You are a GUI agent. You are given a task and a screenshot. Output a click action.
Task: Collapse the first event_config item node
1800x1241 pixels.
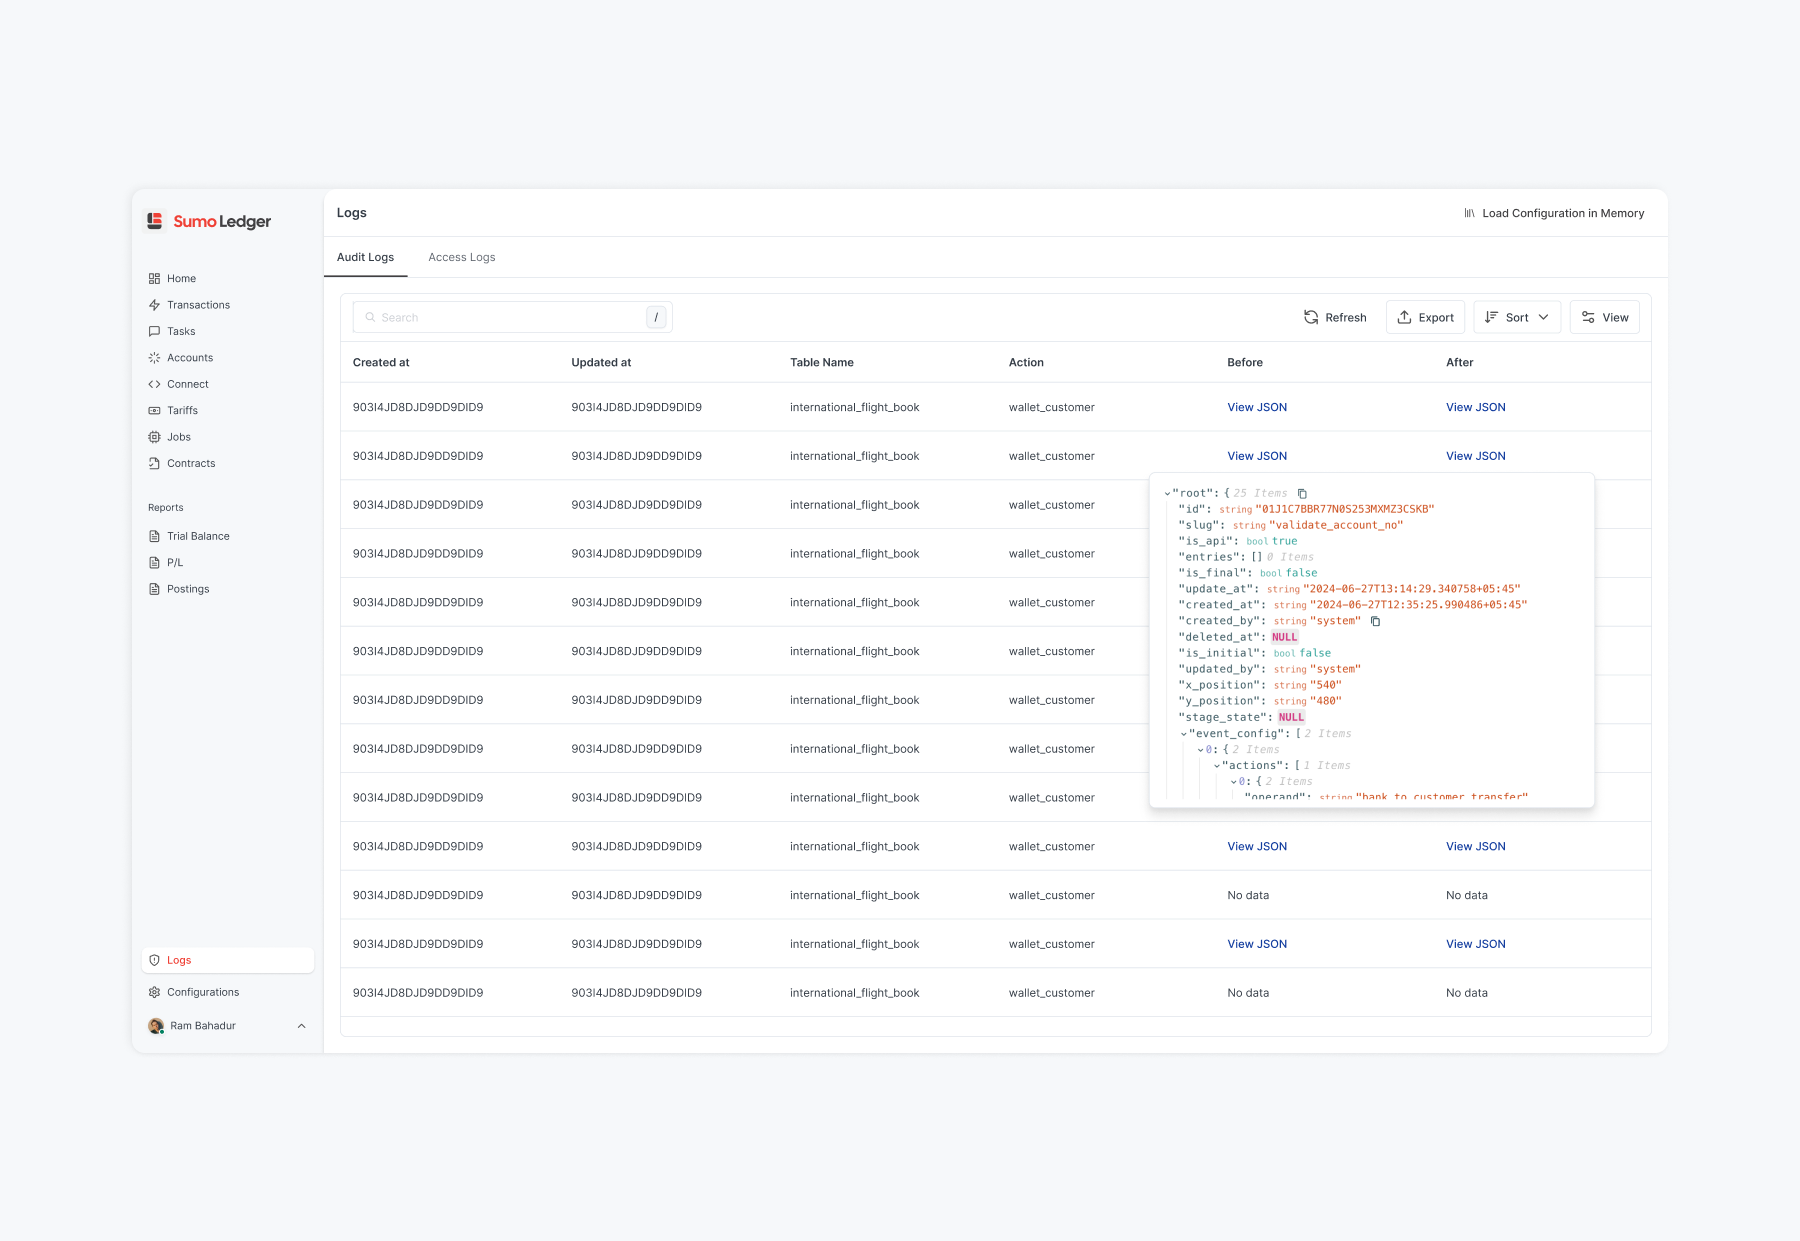(x=1201, y=750)
